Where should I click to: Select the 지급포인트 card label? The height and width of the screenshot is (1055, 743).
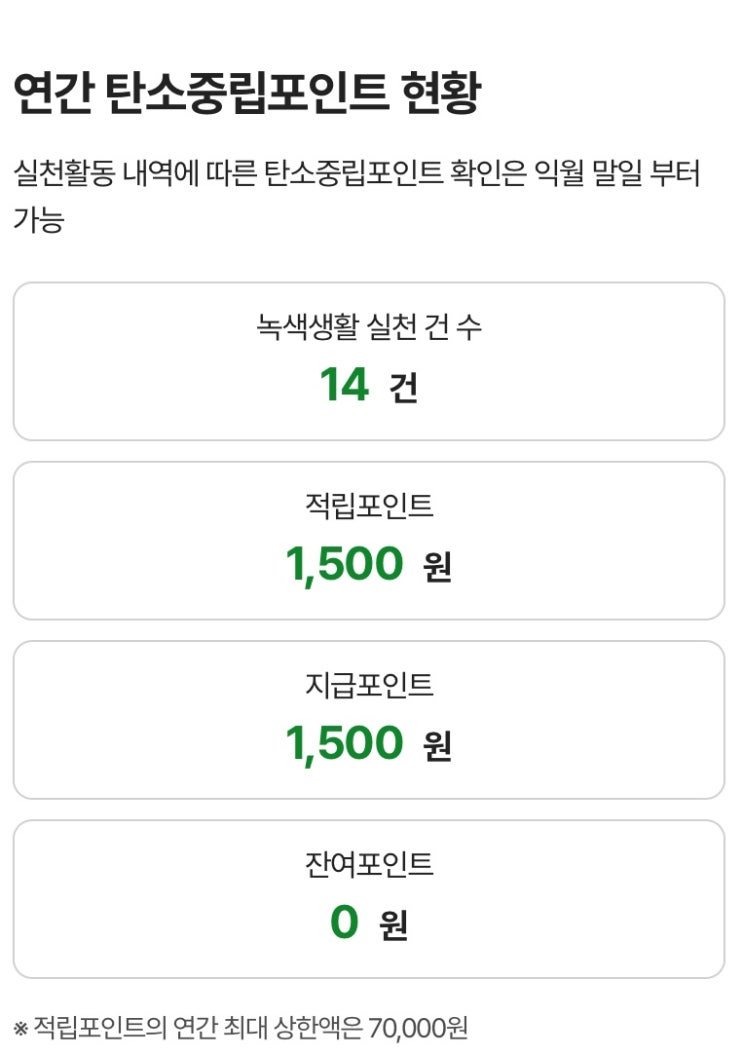tap(369, 685)
